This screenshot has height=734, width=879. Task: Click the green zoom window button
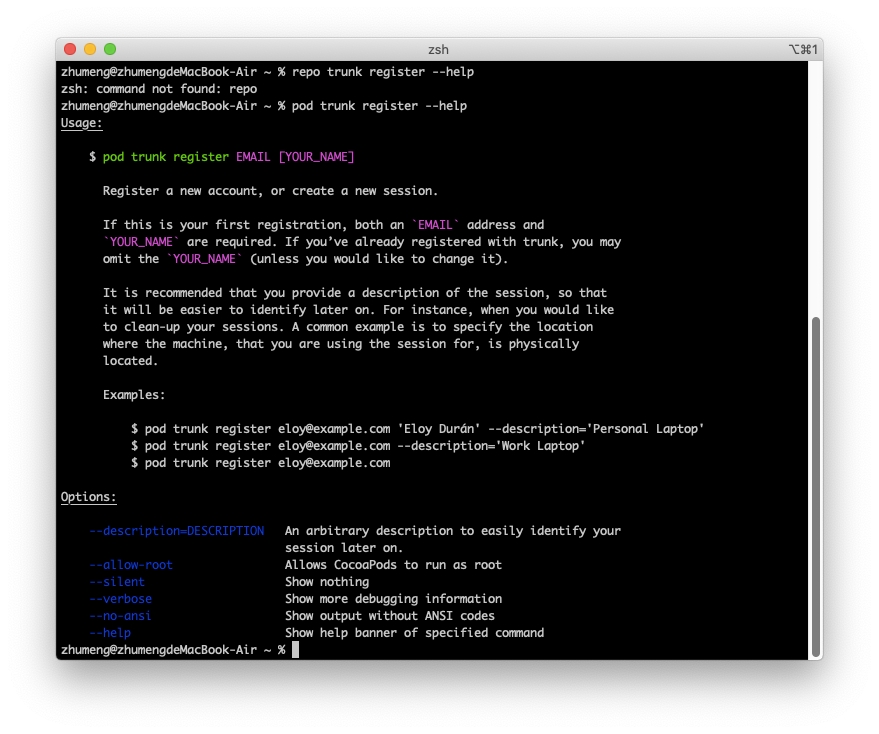click(110, 49)
